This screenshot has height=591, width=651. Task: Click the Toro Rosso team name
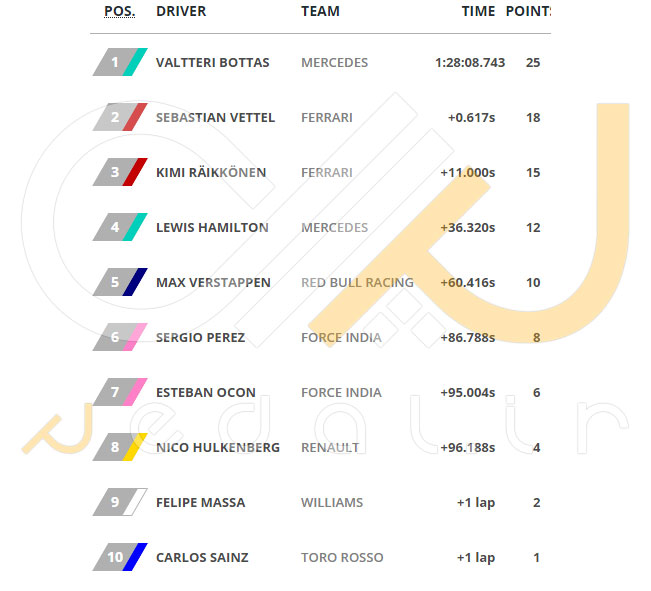point(342,557)
